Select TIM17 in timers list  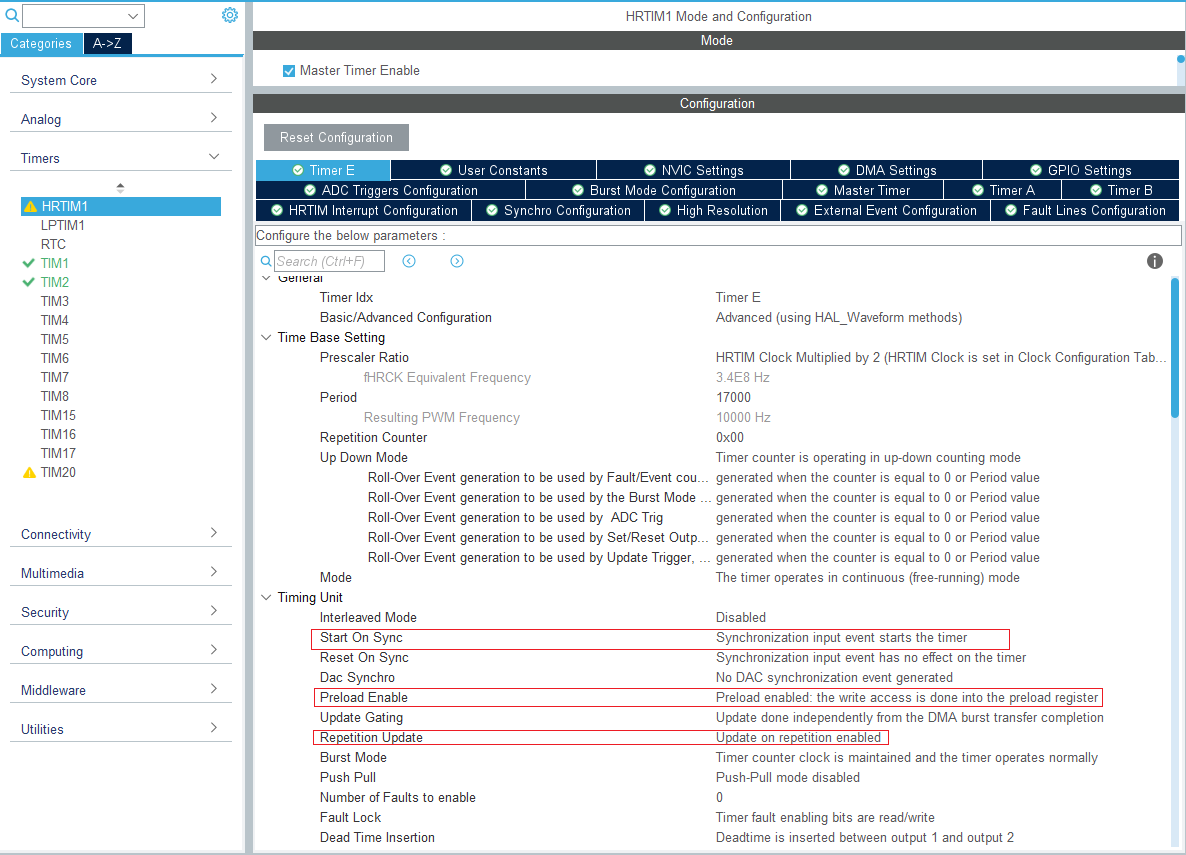58,453
